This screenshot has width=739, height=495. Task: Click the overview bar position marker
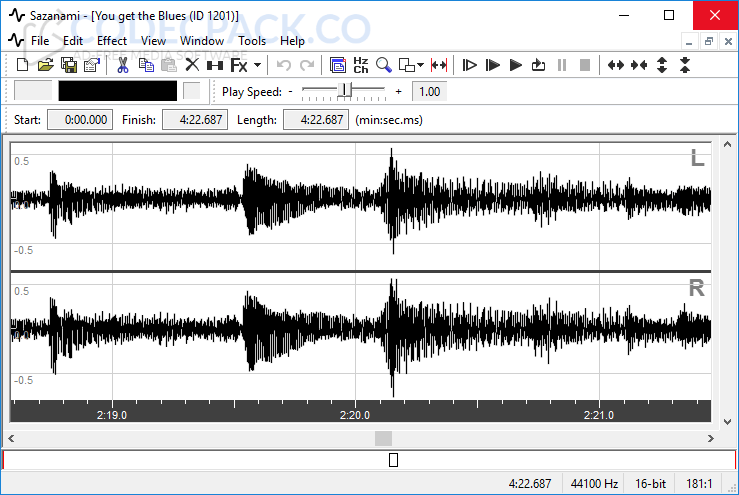tap(394, 460)
